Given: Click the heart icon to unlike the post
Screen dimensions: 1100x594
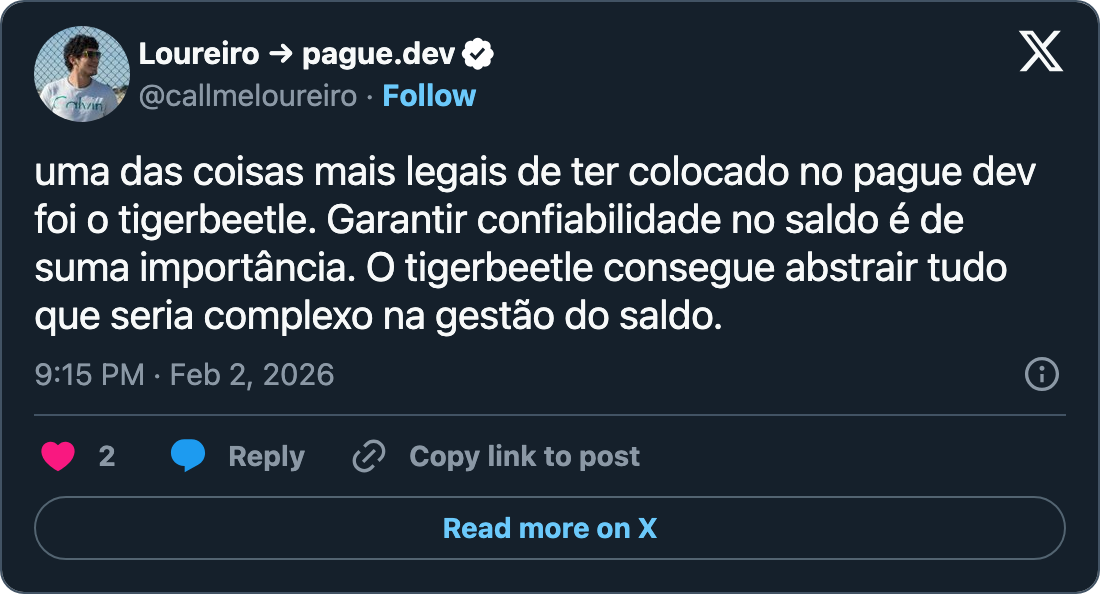Looking at the screenshot, I should 55,456.
